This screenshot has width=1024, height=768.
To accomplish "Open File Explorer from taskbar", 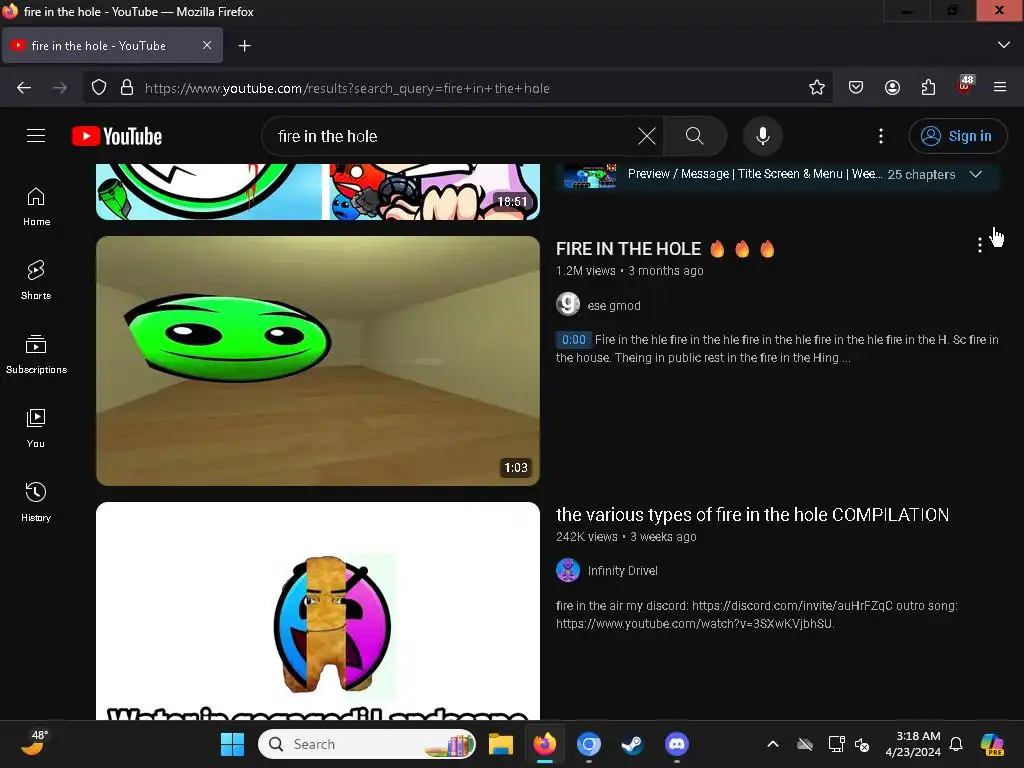I will (501, 744).
